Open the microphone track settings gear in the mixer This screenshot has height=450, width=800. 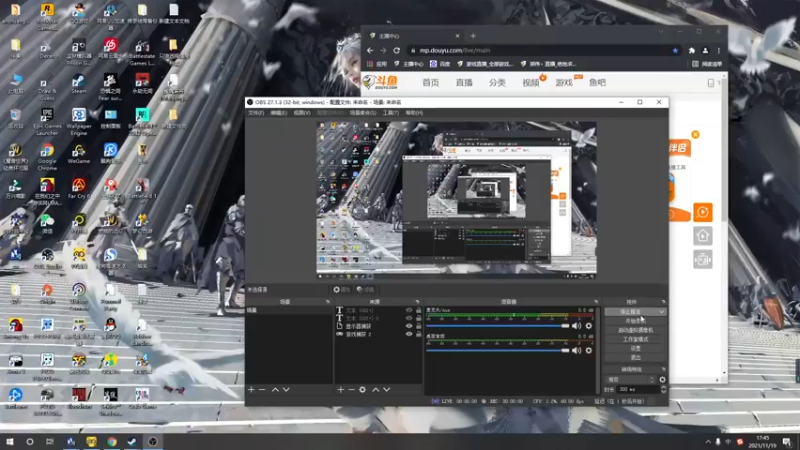[589, 326]
